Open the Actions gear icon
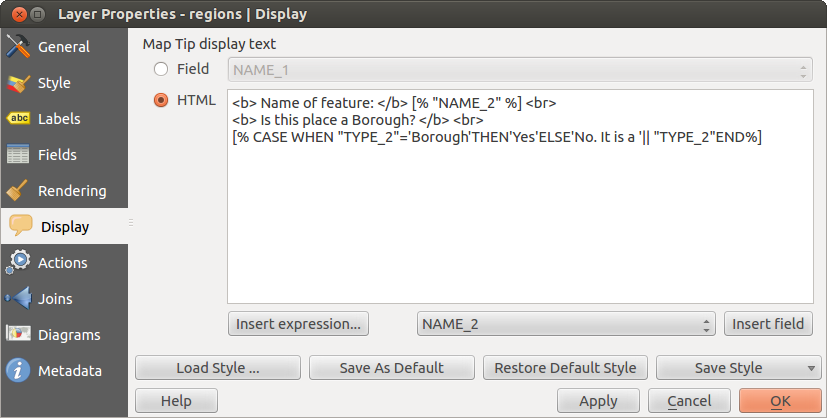The height and width of the screenshot is (418, 827). coord(17,263)
